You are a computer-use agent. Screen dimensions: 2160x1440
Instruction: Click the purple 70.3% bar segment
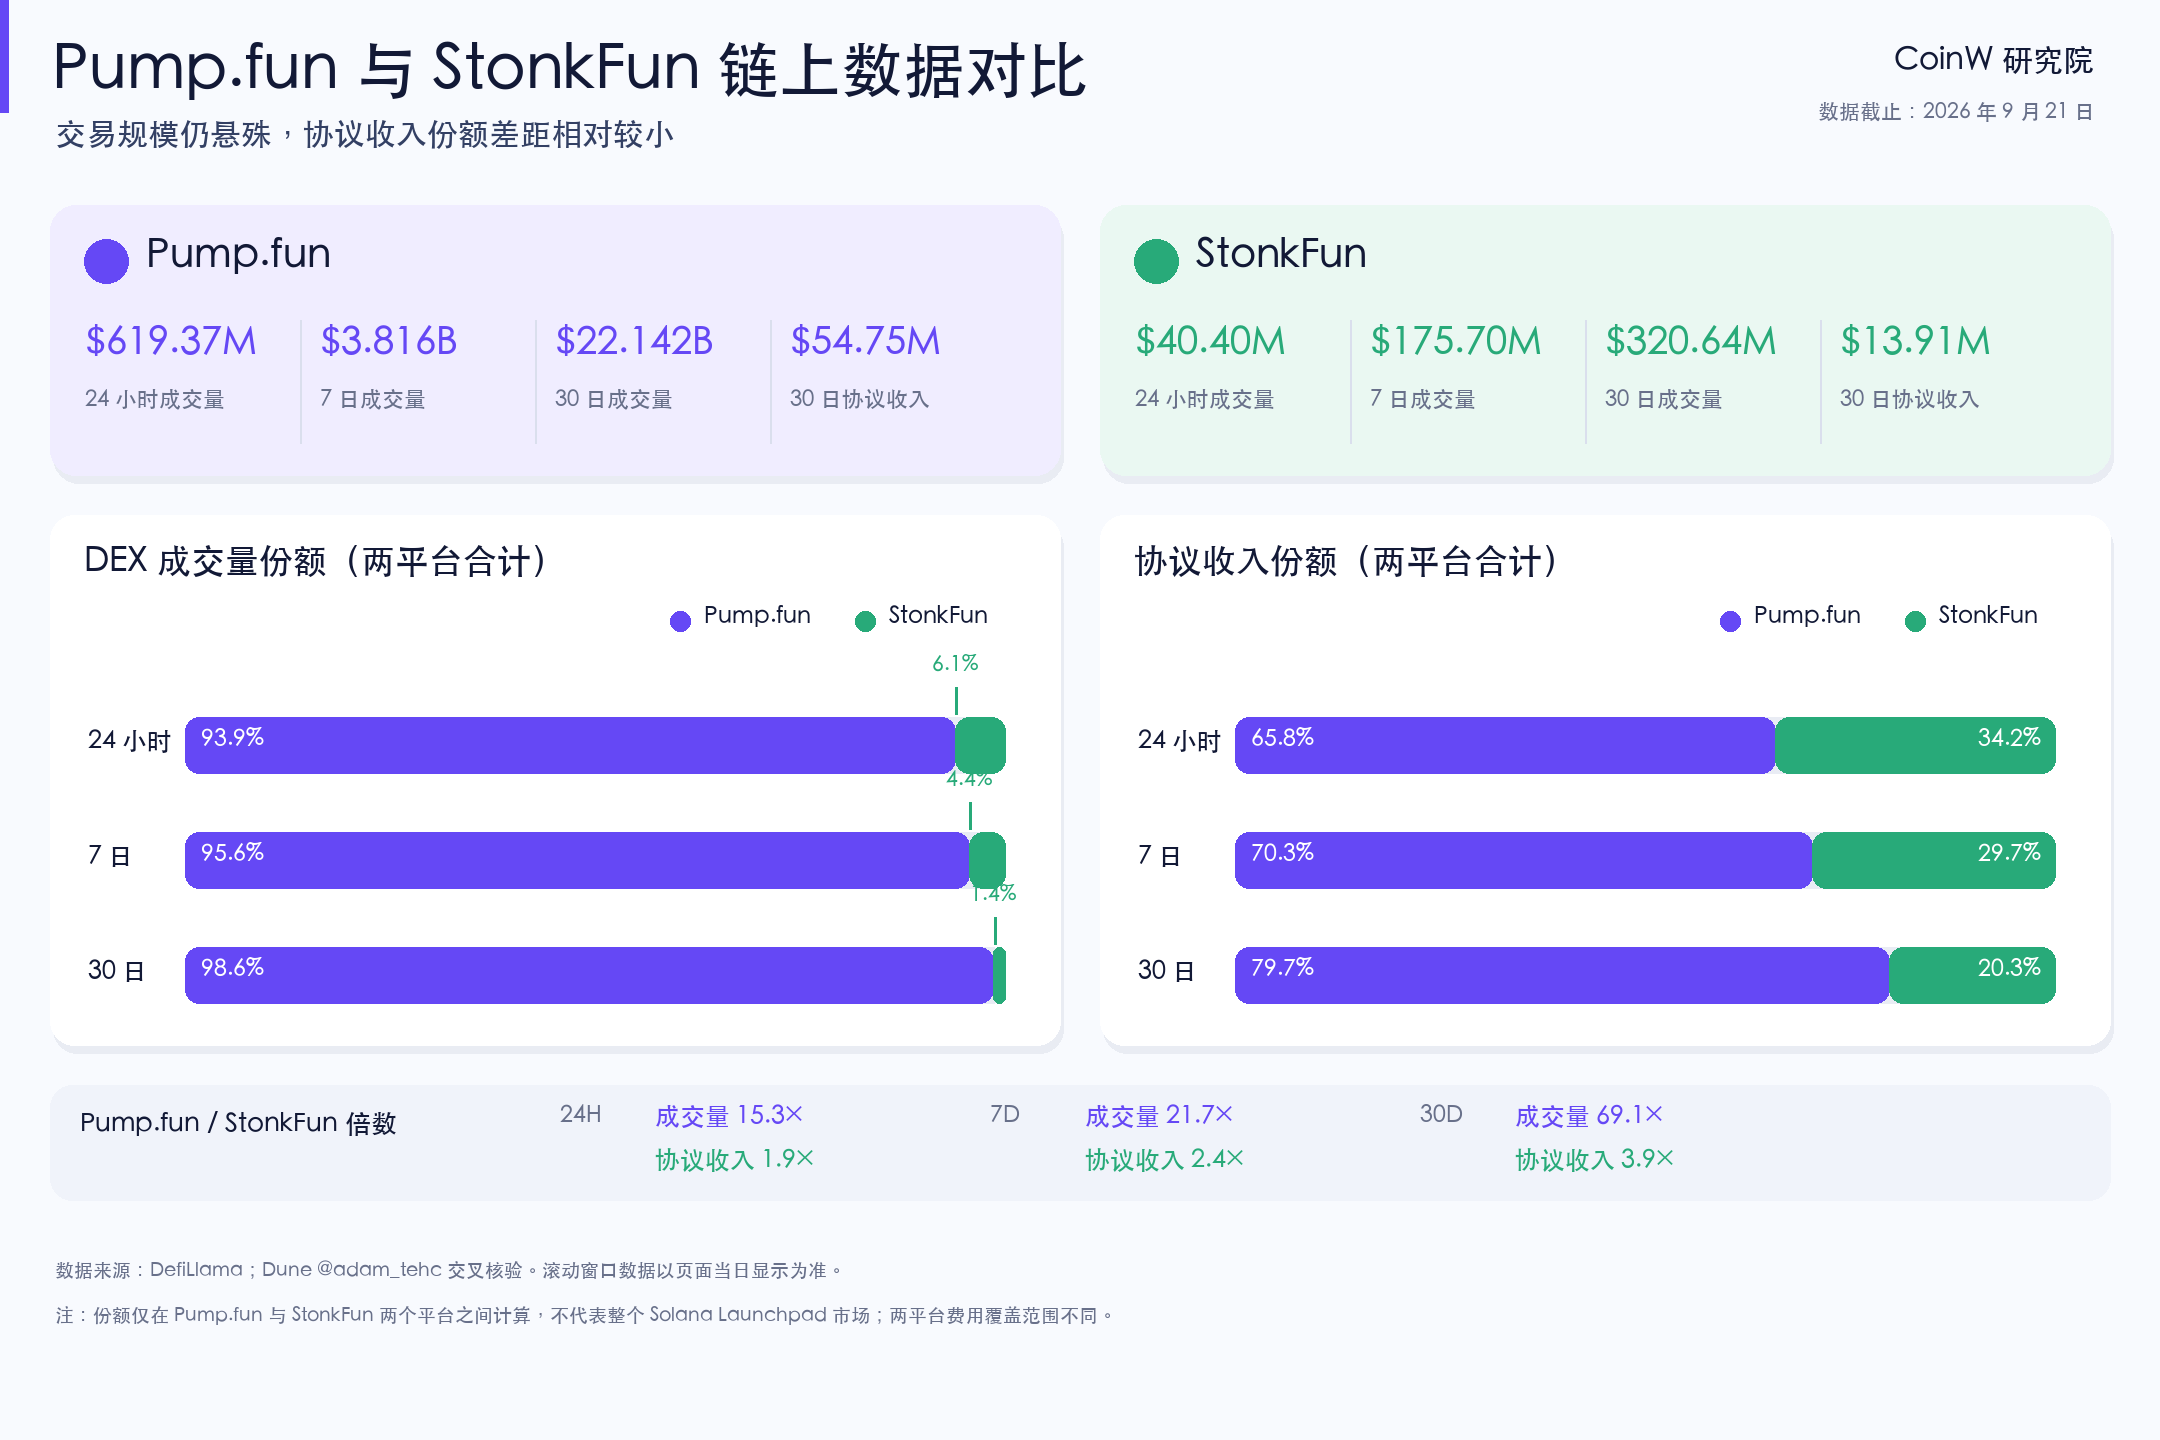pyautogui.click(x=1523, y=860)
